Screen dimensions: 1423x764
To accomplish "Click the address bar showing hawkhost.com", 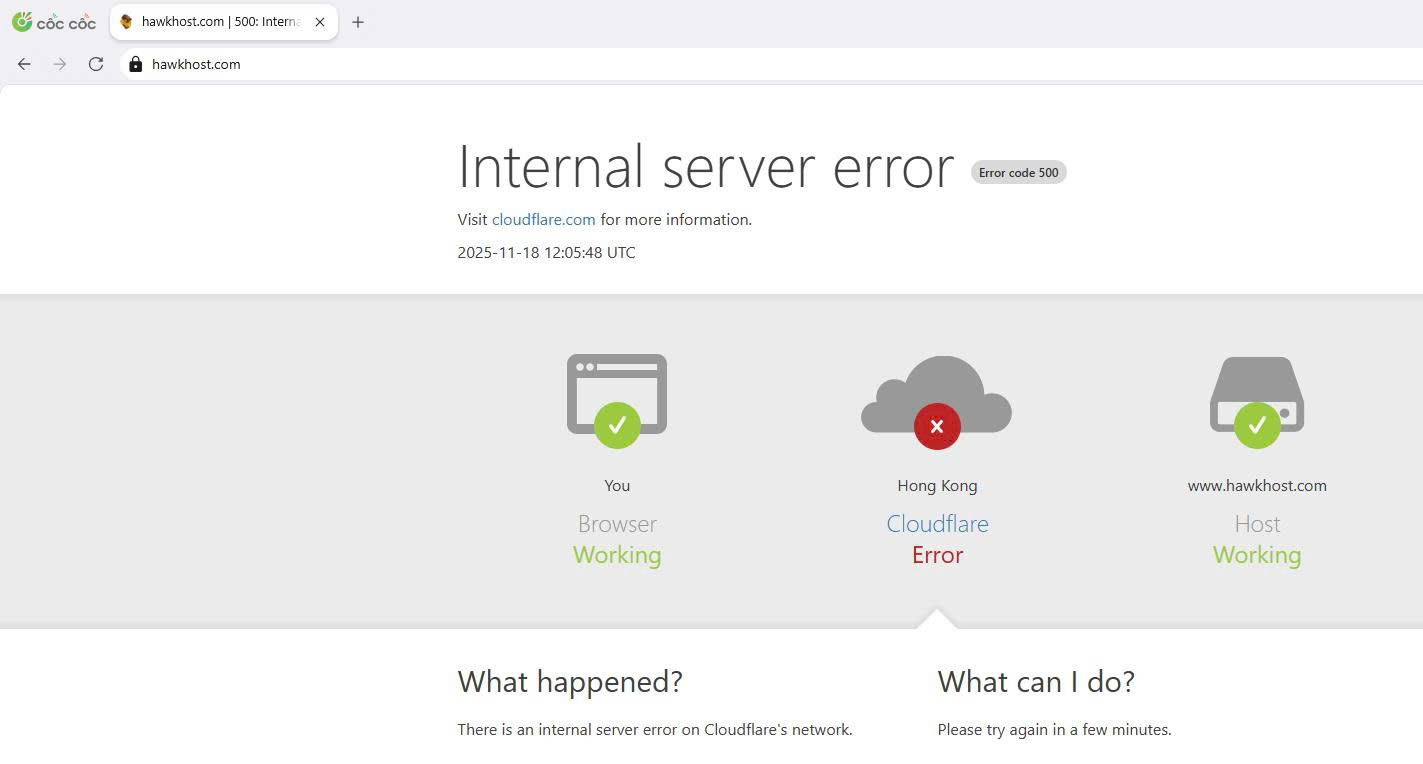I will (600, 64).
